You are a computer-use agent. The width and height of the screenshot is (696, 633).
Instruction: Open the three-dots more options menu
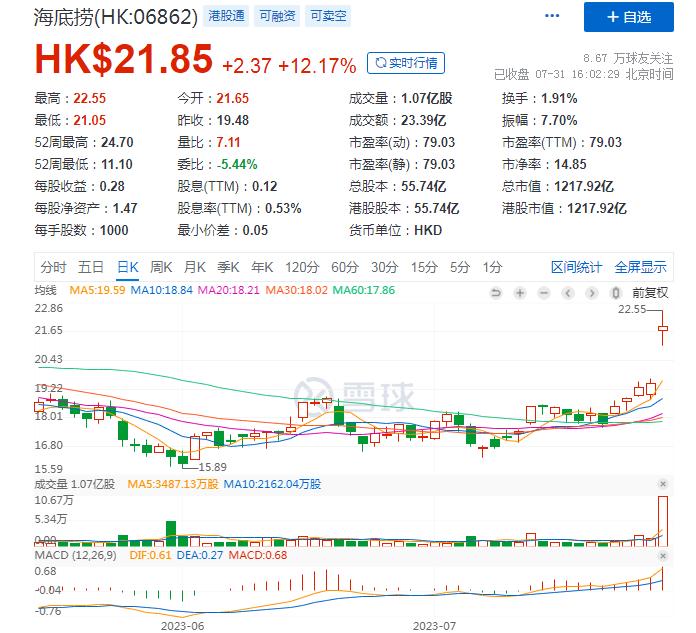pos(552,16)
